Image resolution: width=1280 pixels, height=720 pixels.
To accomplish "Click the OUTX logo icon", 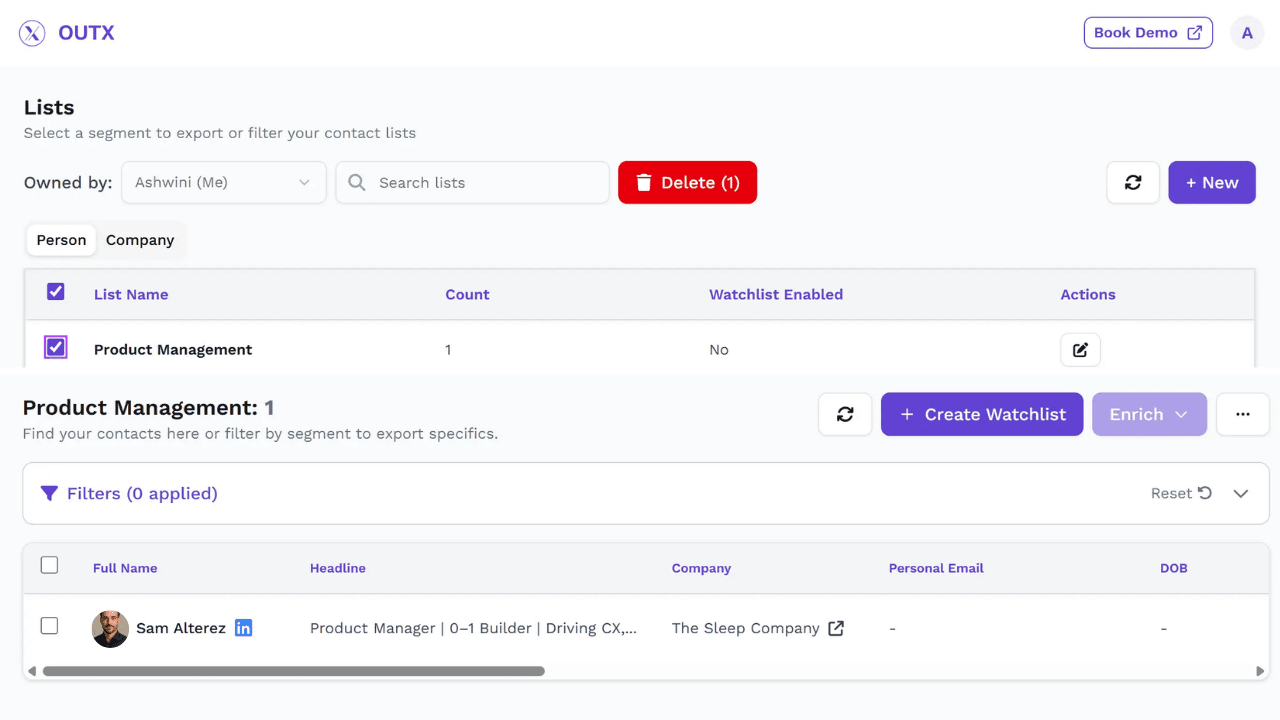I will click(x=32, y=33).
